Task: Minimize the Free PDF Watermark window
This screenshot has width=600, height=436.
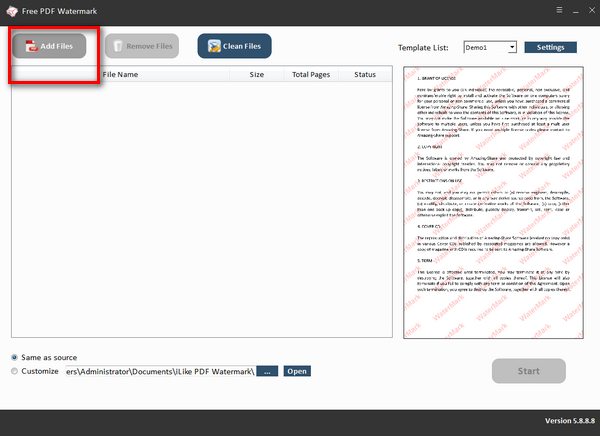Action: coord(576,11)
